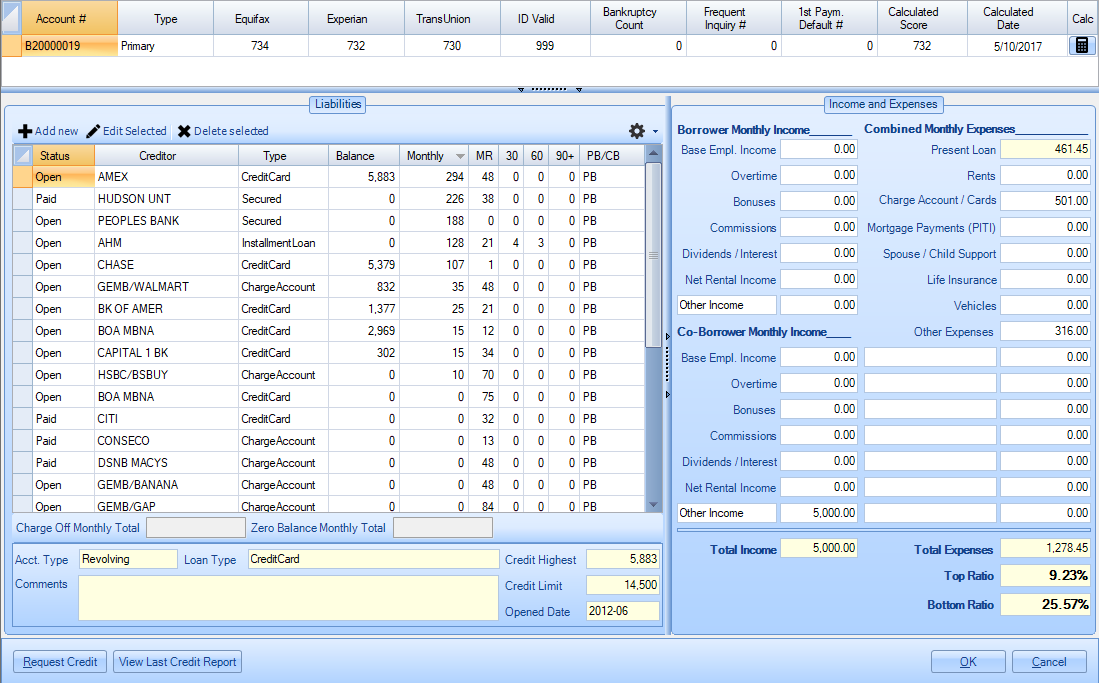Sort by the Status column header
This screenshot has height=683, width=1099.
point(63,156)
